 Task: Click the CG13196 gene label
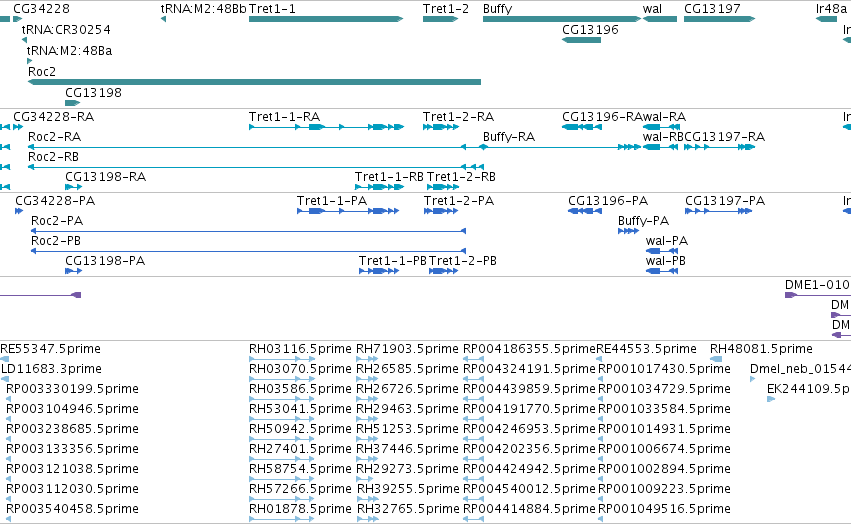(x=590, y=30)
